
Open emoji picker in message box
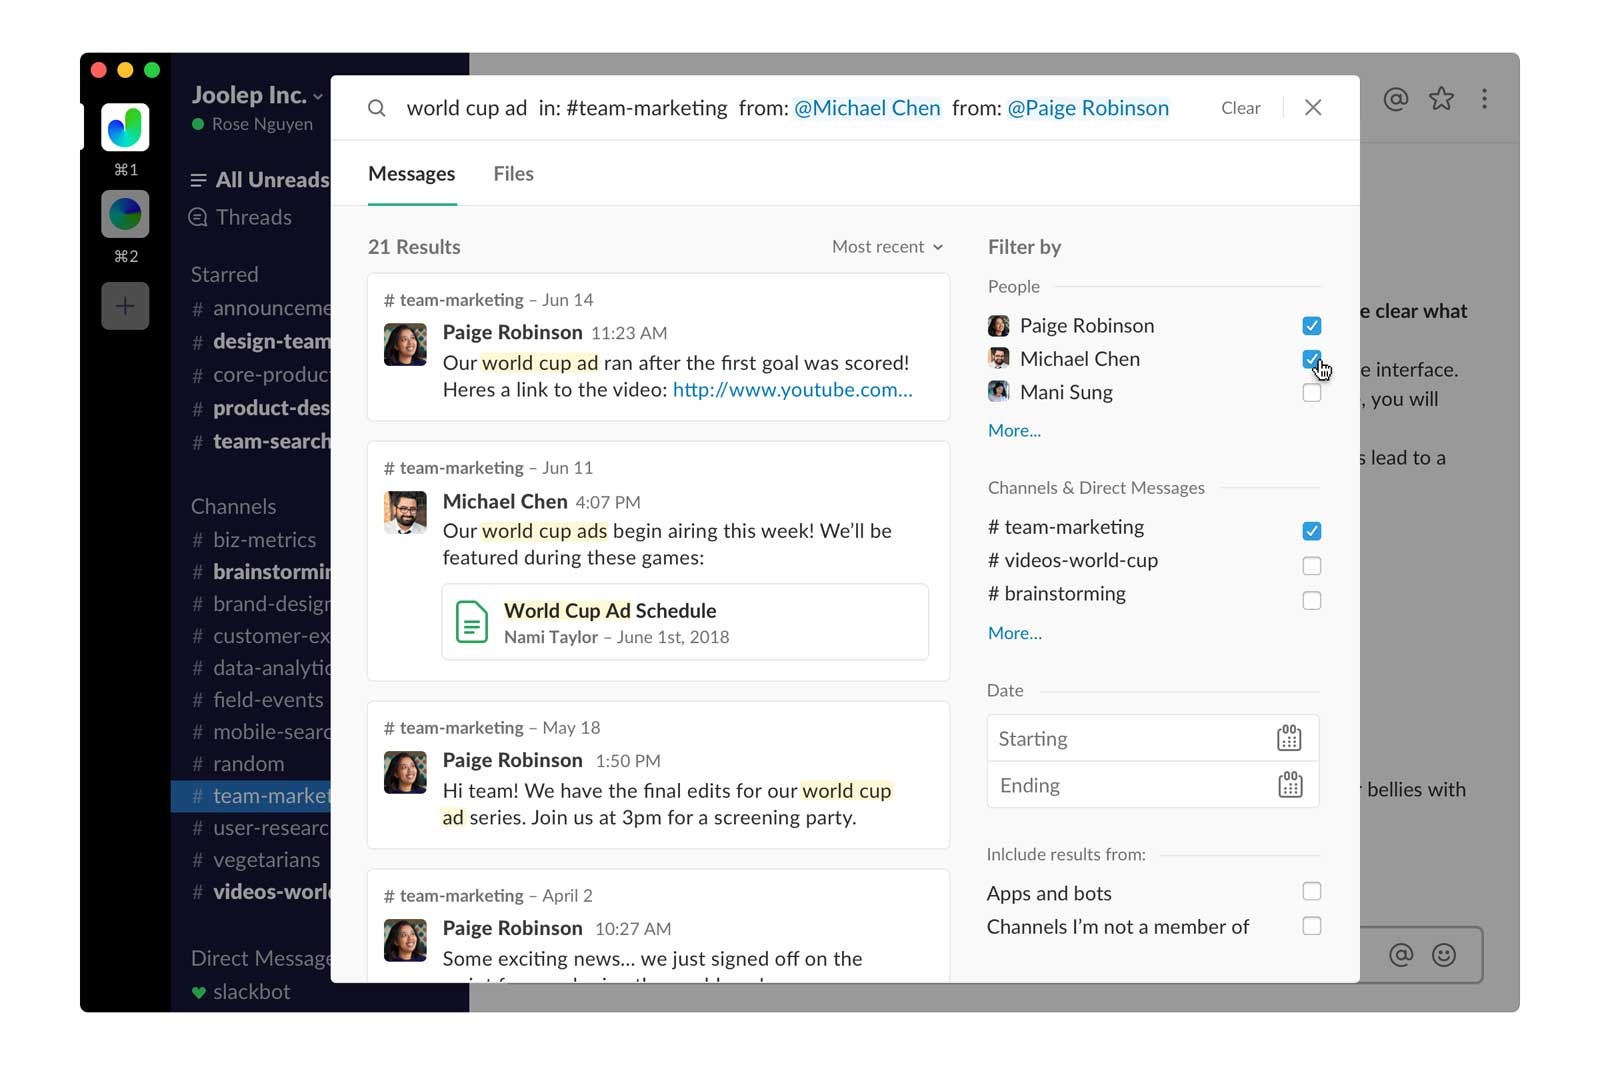[x=1444, y=955]
